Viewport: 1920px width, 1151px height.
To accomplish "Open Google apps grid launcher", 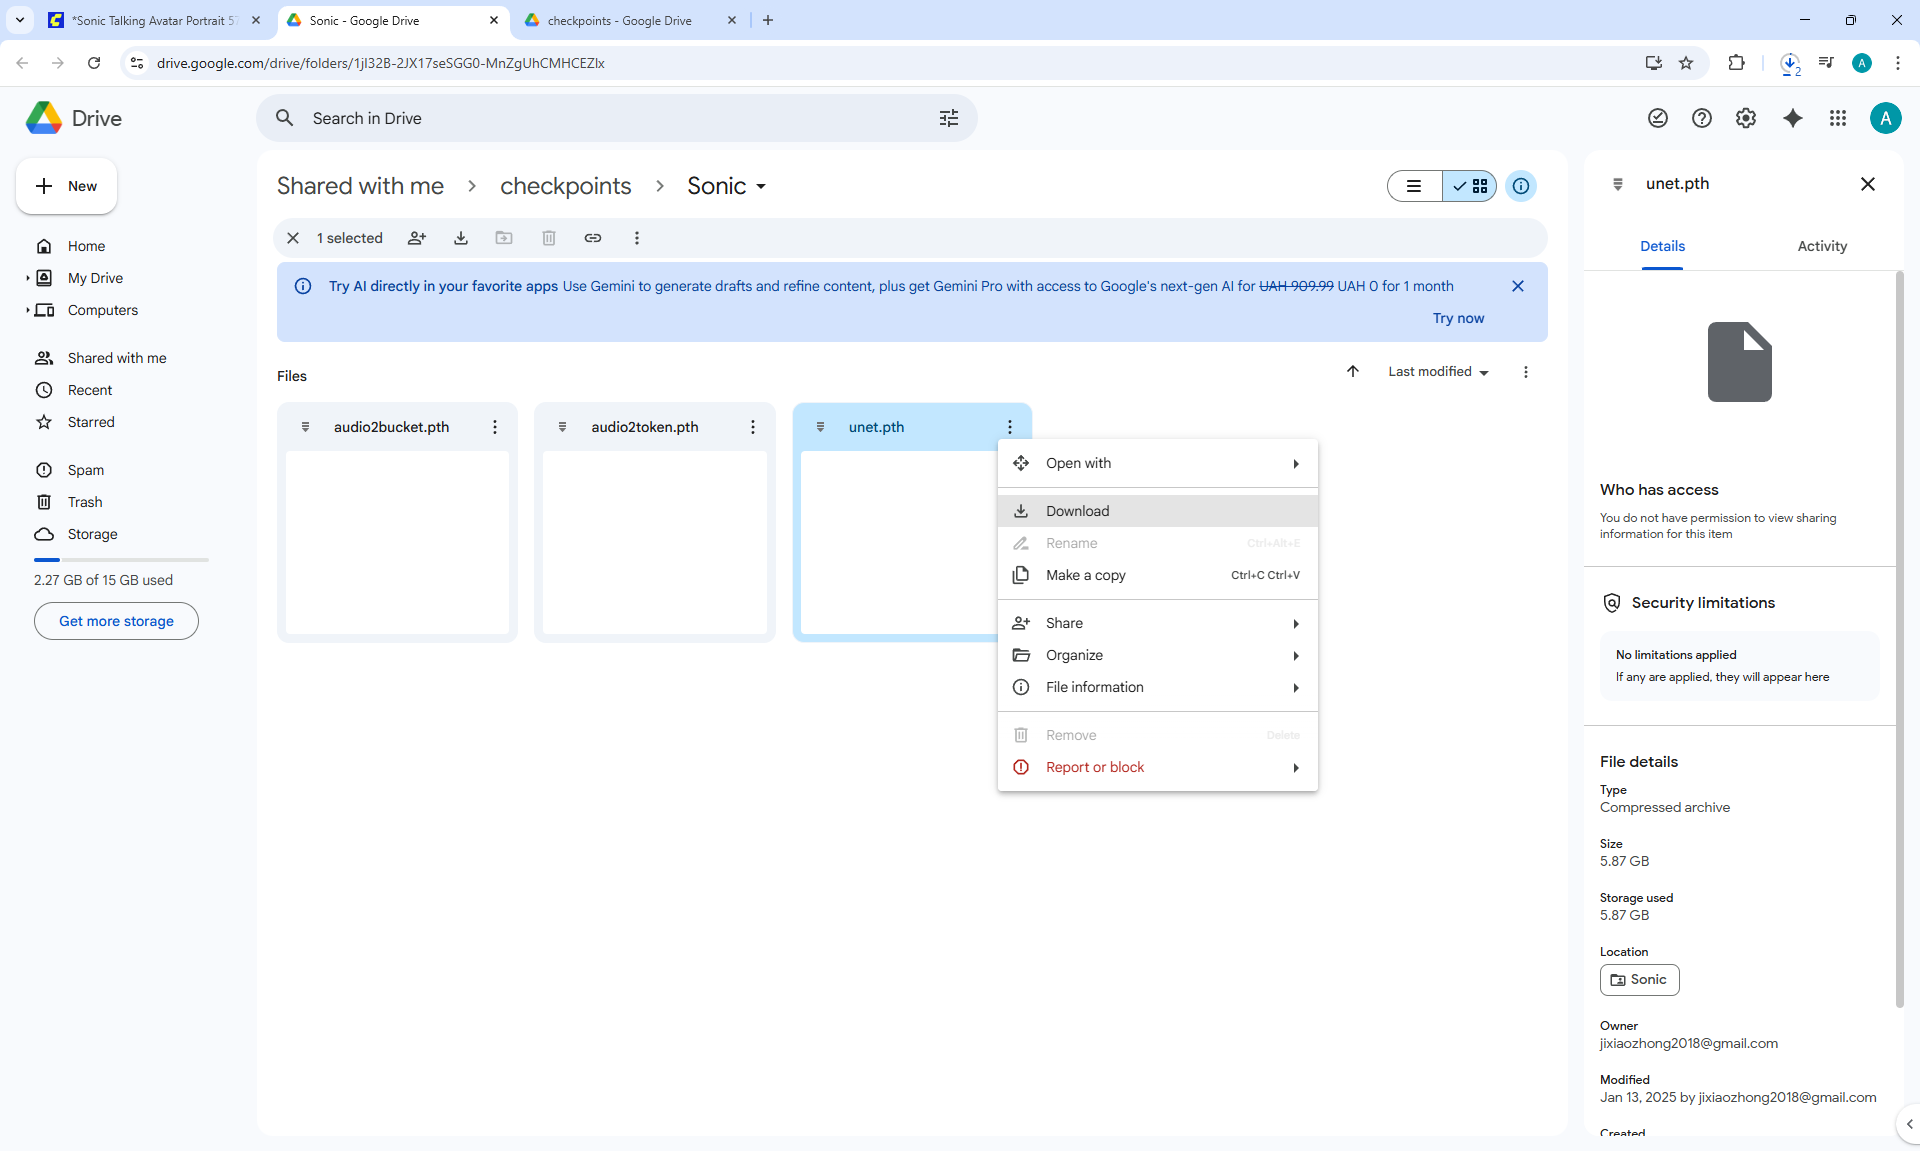I will [1838, 118].
